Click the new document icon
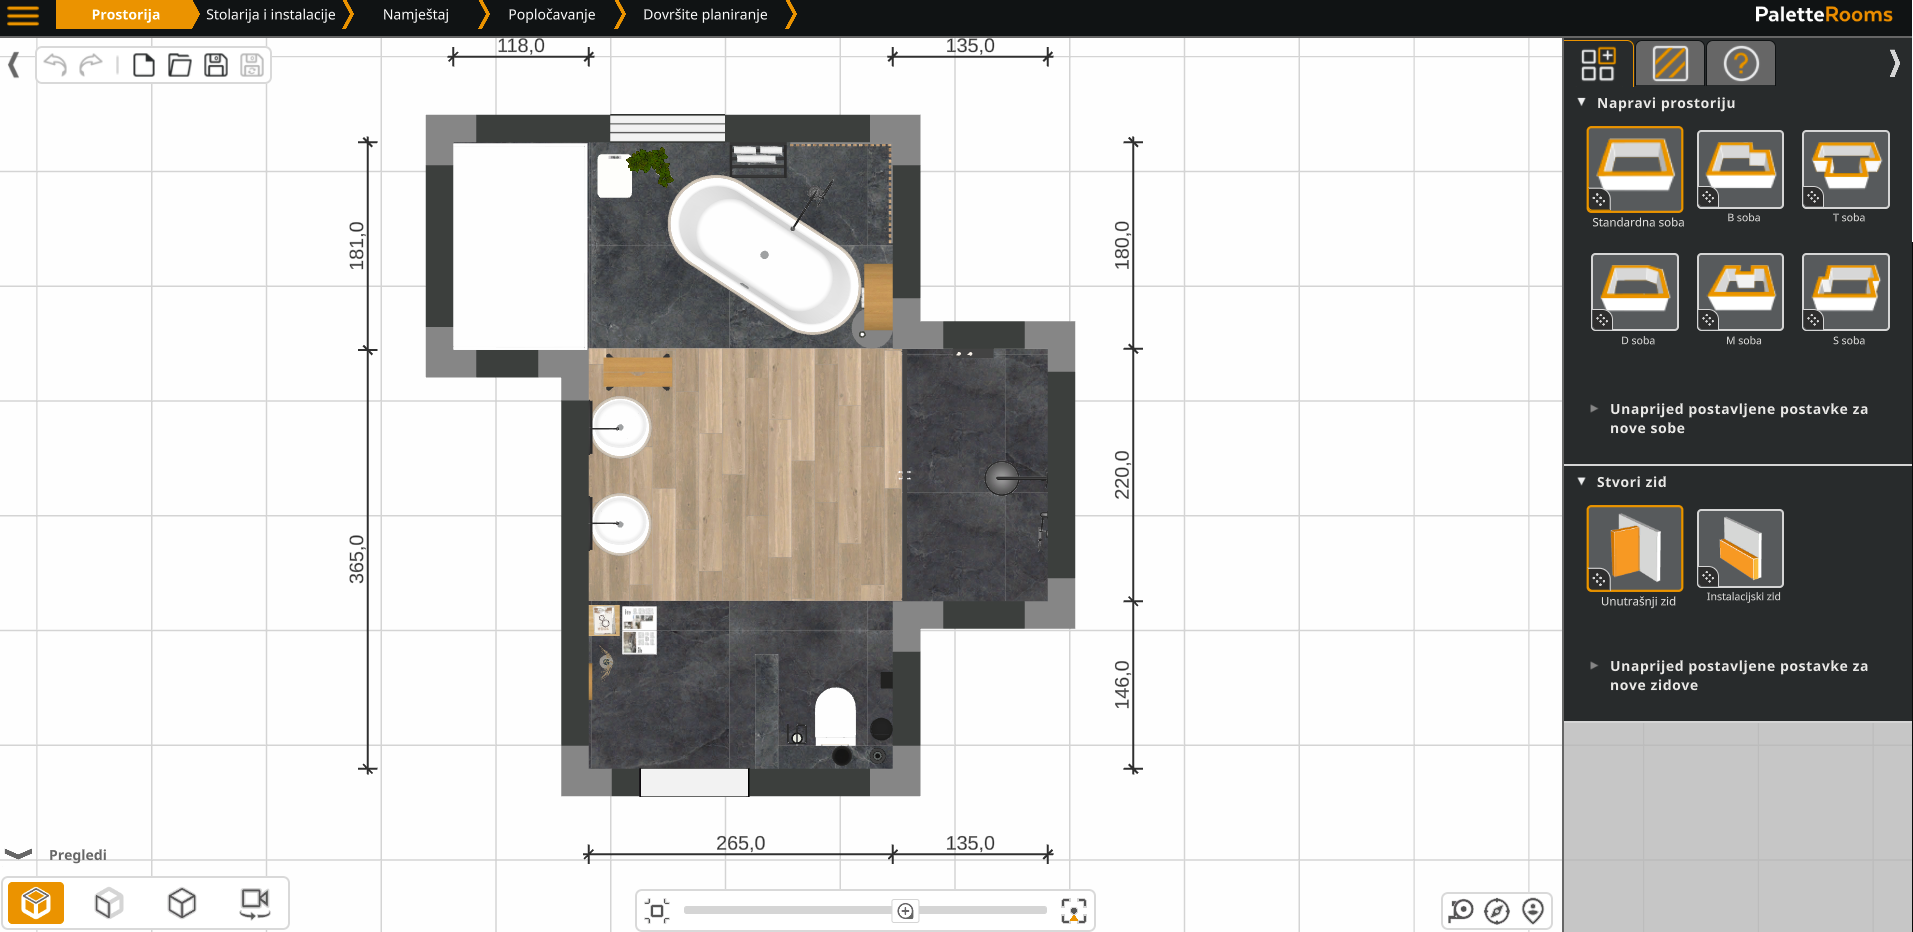This screenshot has height=932, width=1913. coord(144,66)
